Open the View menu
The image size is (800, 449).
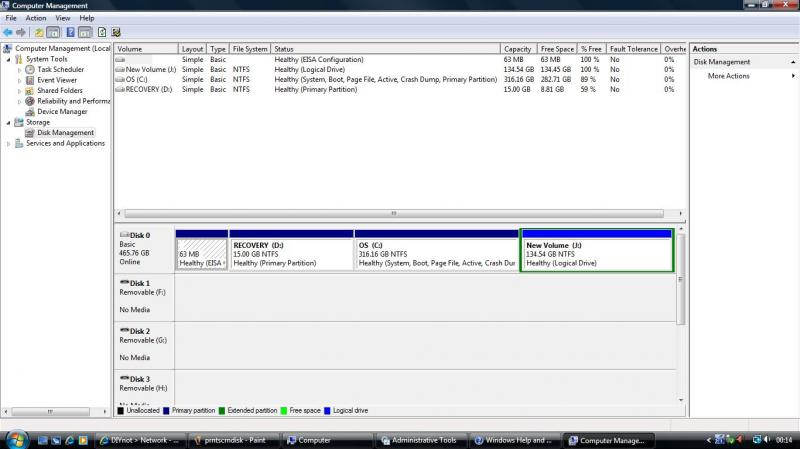63,18
